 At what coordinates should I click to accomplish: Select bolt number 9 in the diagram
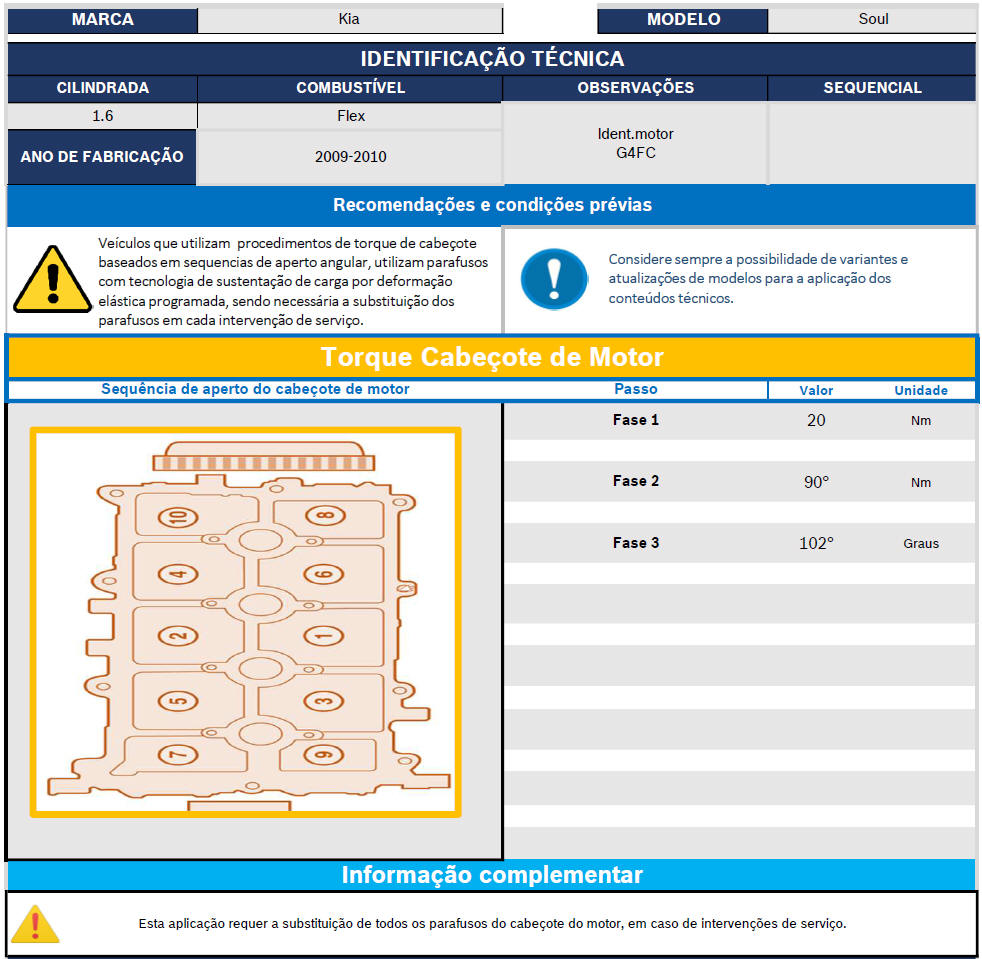[x=323, y=755]
